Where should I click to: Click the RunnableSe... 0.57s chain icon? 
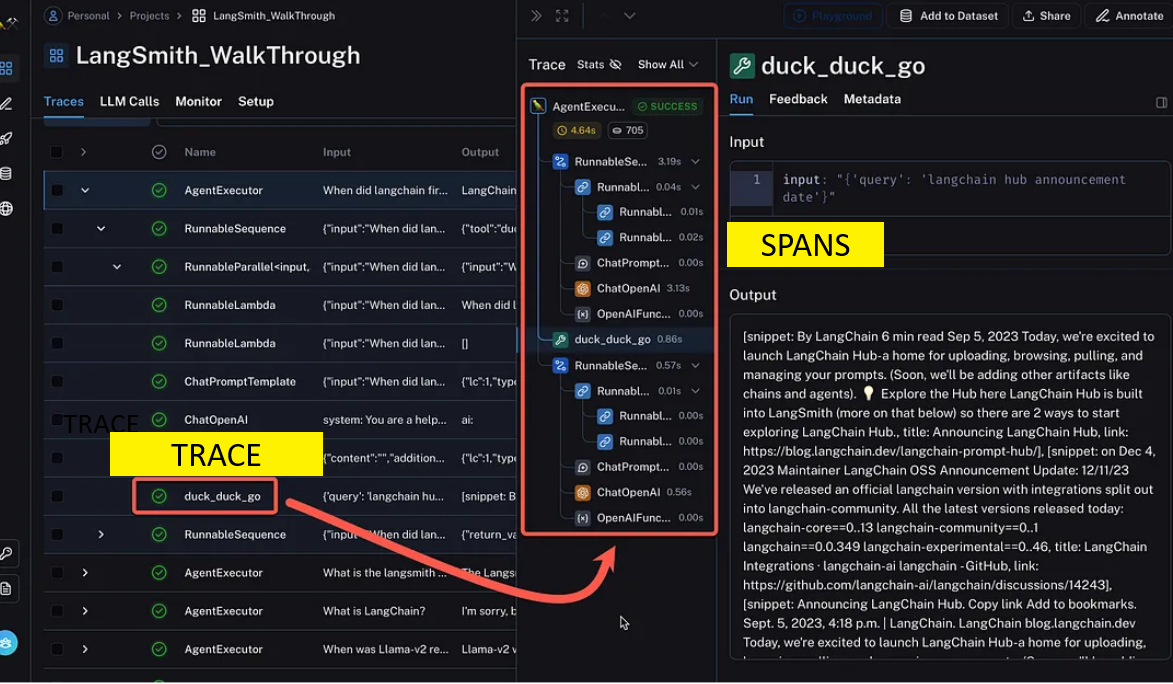(560, 366)
